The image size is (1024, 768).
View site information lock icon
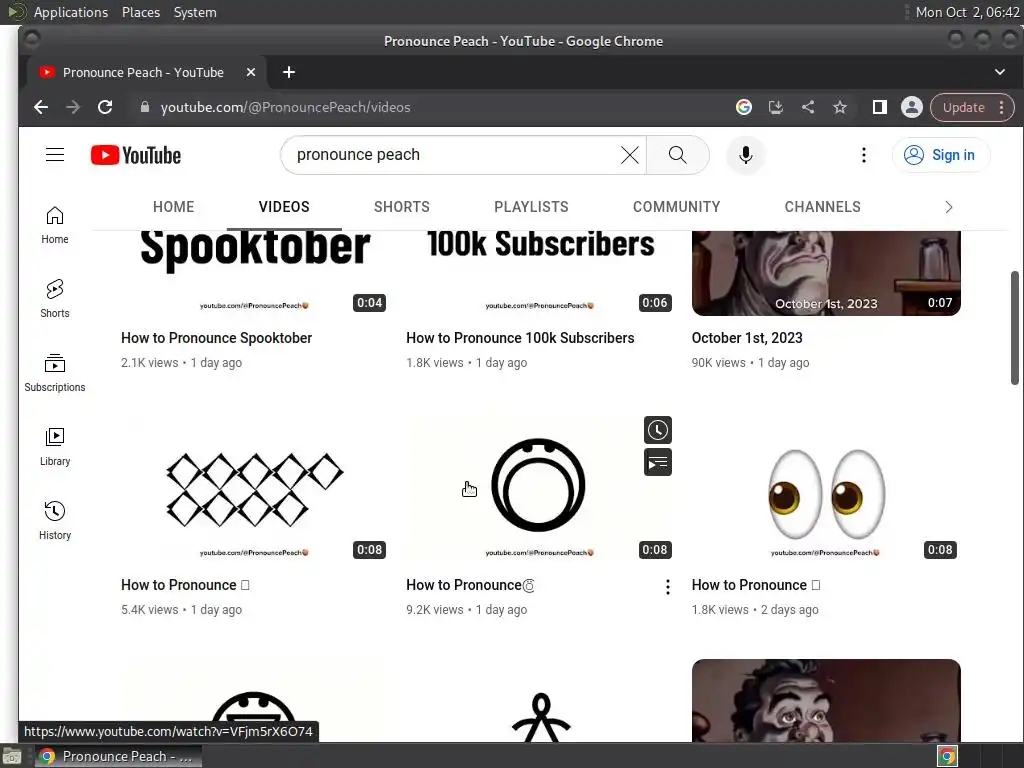(x=145, y=107)
